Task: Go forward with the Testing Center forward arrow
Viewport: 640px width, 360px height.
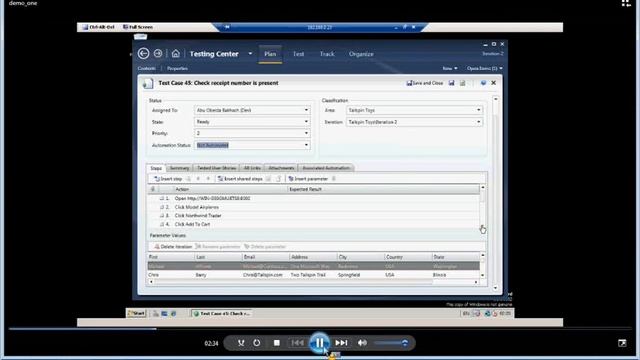Action: click(x=158, y=53)
